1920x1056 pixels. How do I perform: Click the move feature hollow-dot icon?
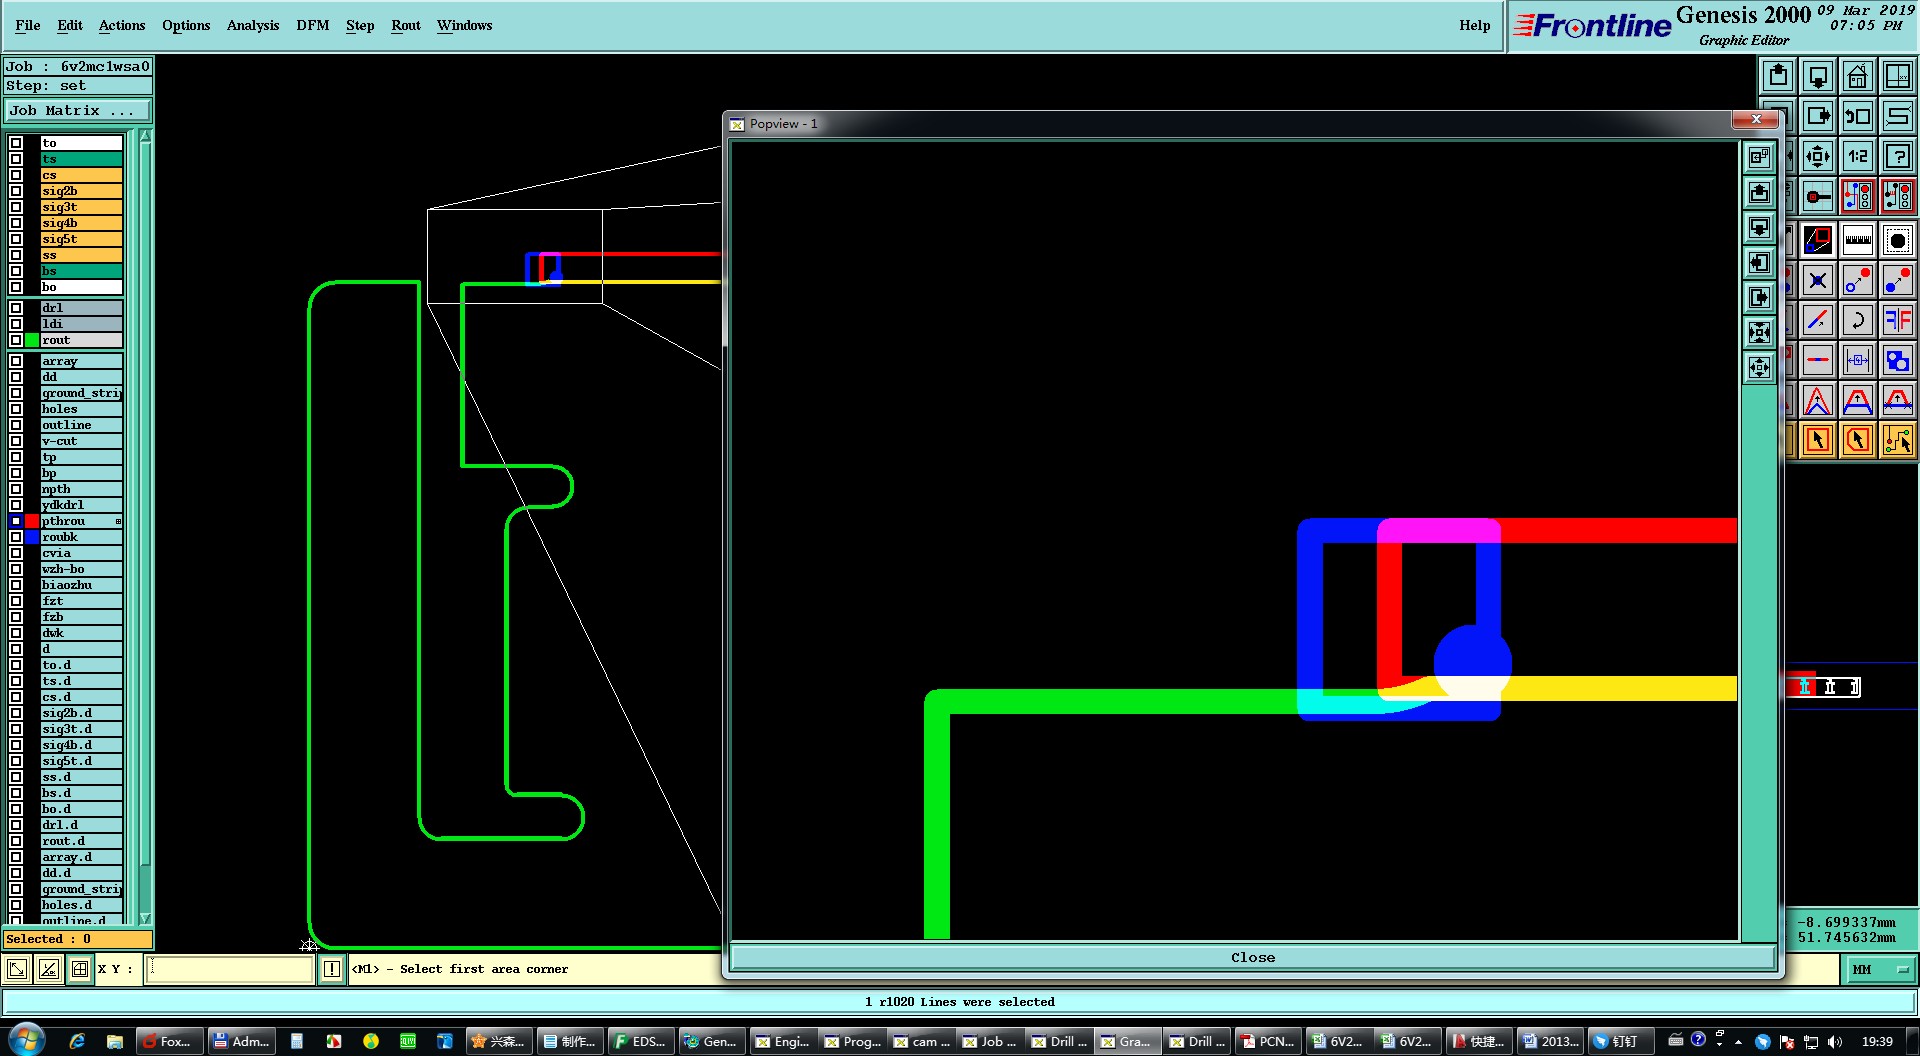[x=1858, y=280]
